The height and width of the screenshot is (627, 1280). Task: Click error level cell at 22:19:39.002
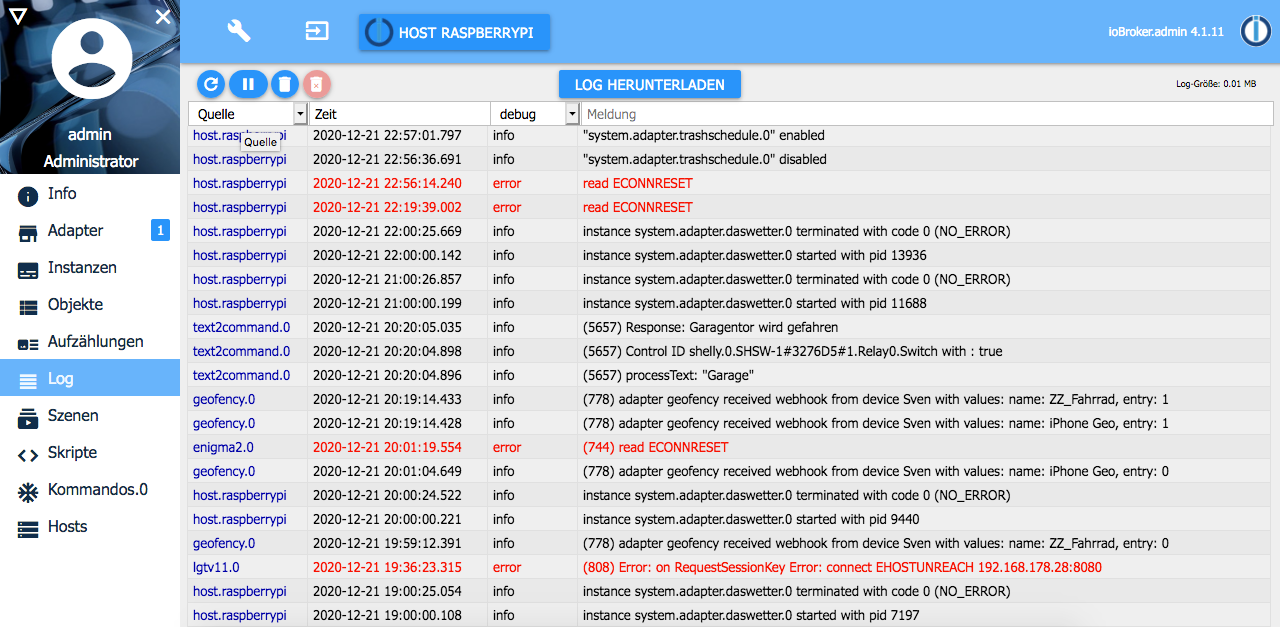(507, 207)
